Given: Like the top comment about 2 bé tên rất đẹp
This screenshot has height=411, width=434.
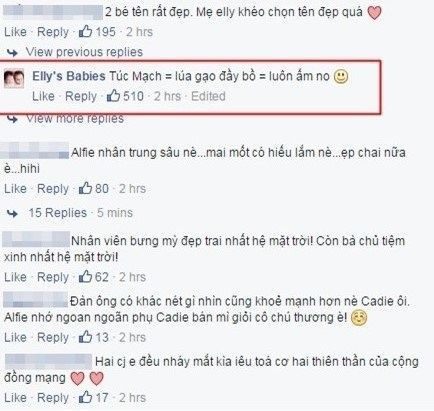Looking at the screenshot, I should [x=15, y=32].
